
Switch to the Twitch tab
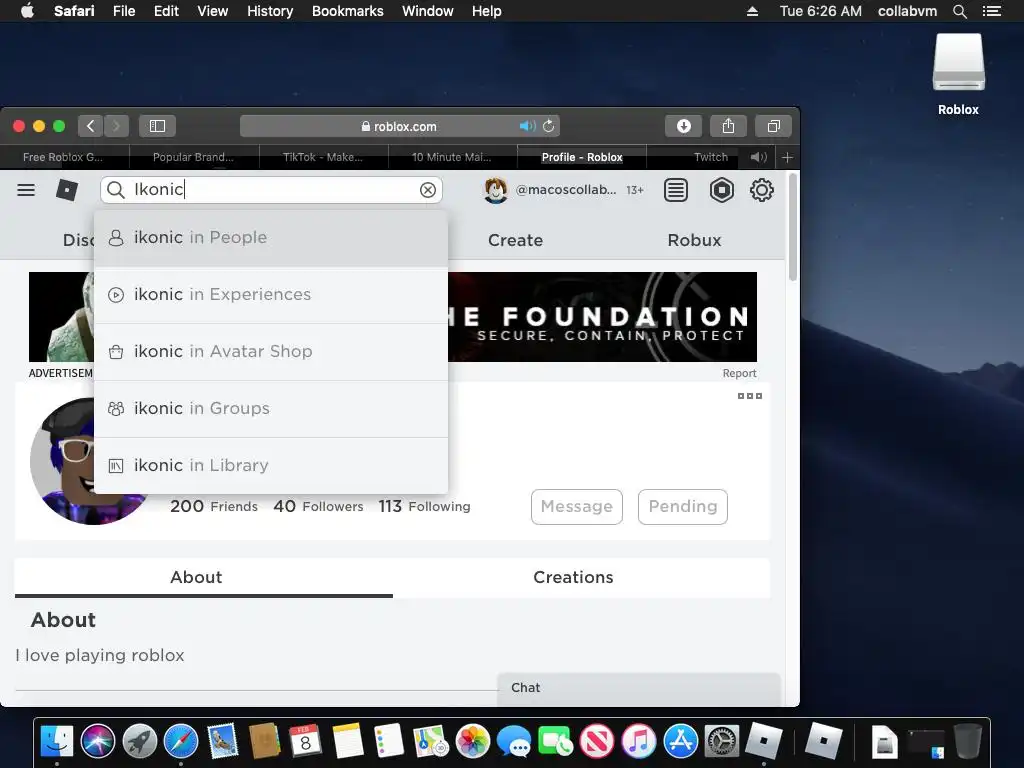(x=711, y=157)
